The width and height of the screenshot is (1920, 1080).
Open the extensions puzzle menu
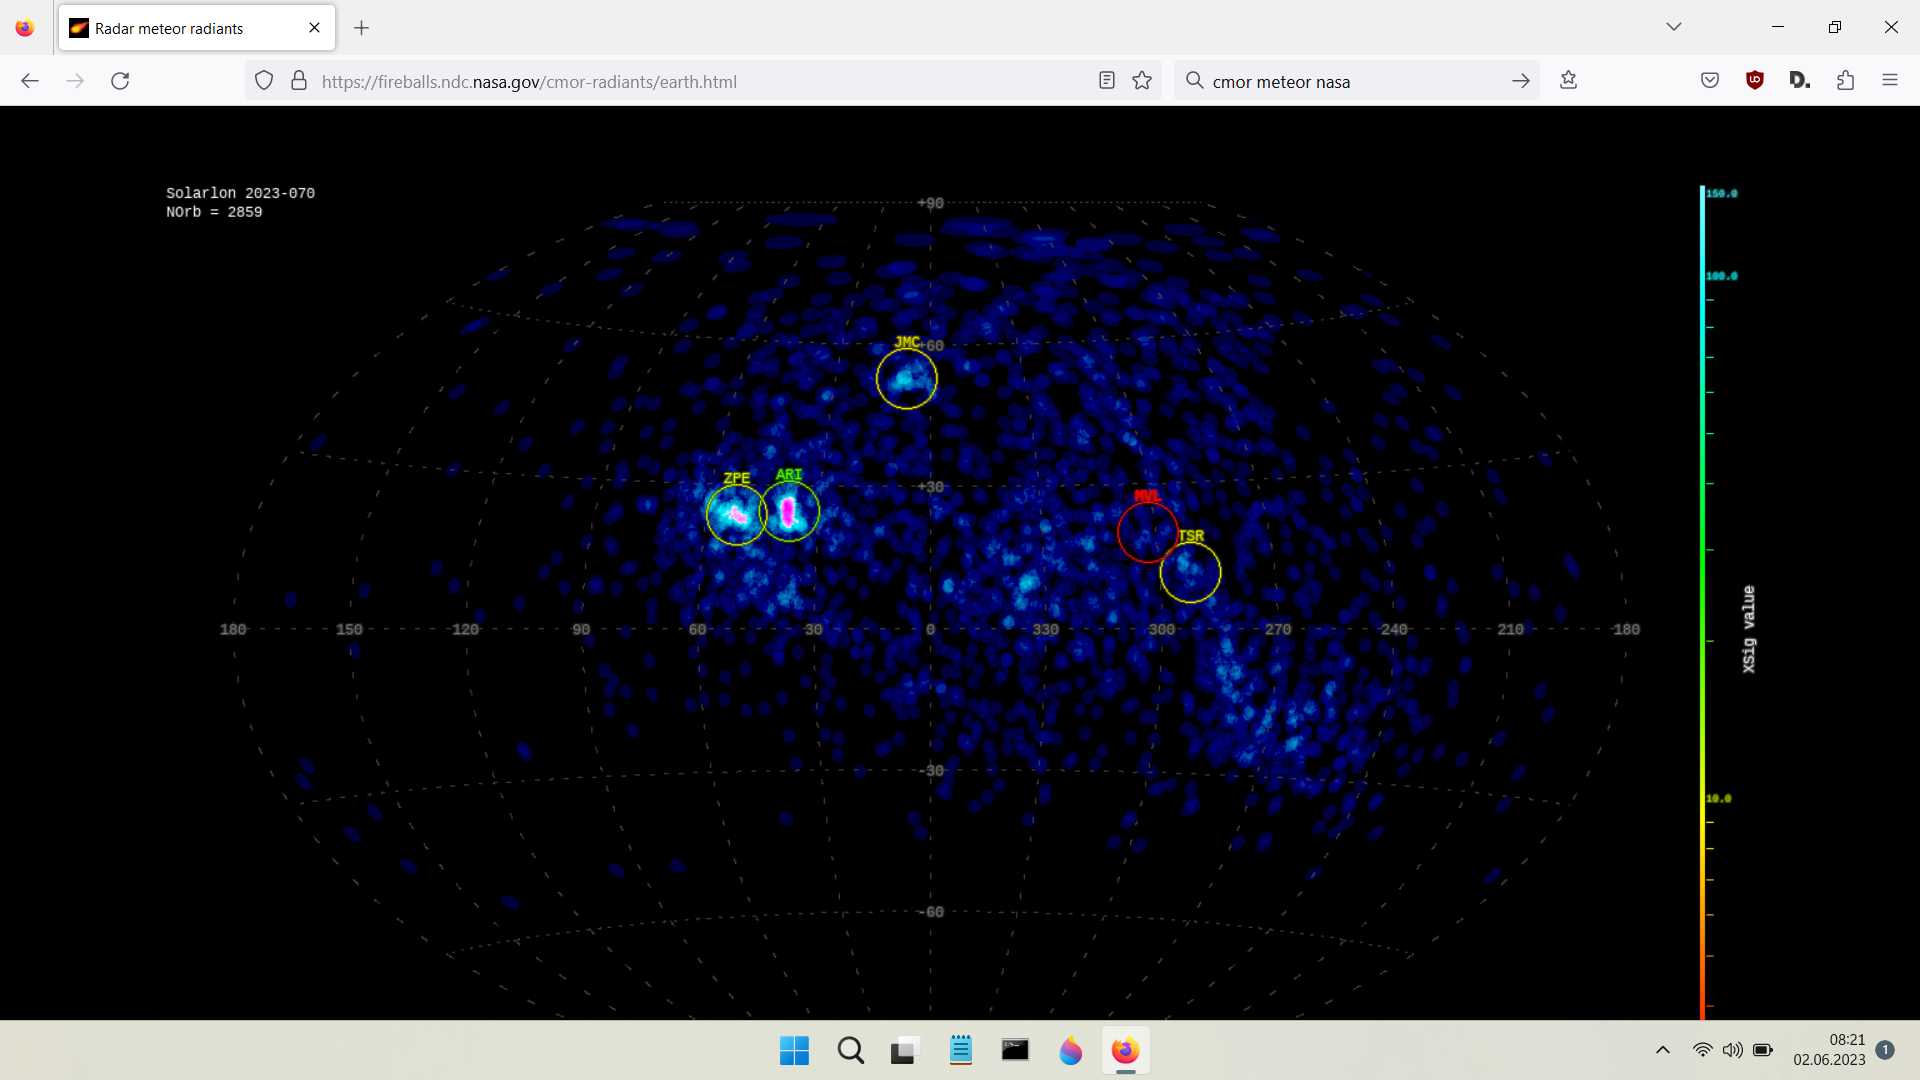(x=1846, y=80)
